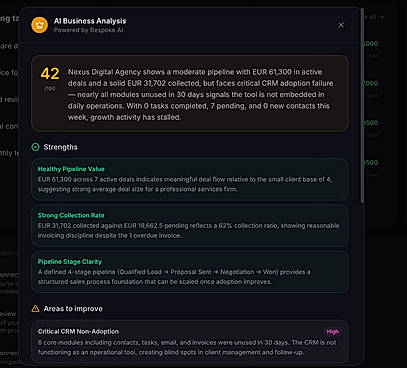This screenshot has height=368, width=407.
Task: Click the Critical CRM Non-Adoption description text
Action: click(187, 347)
